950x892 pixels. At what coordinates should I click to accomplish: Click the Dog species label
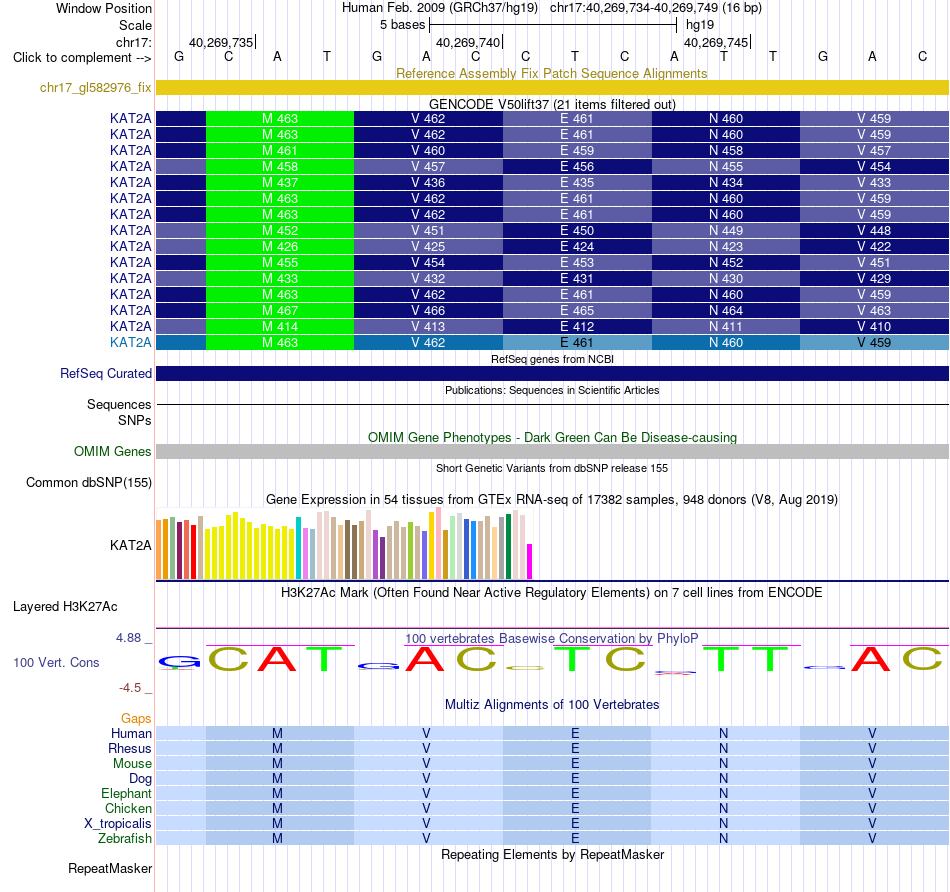coord(140,779)
